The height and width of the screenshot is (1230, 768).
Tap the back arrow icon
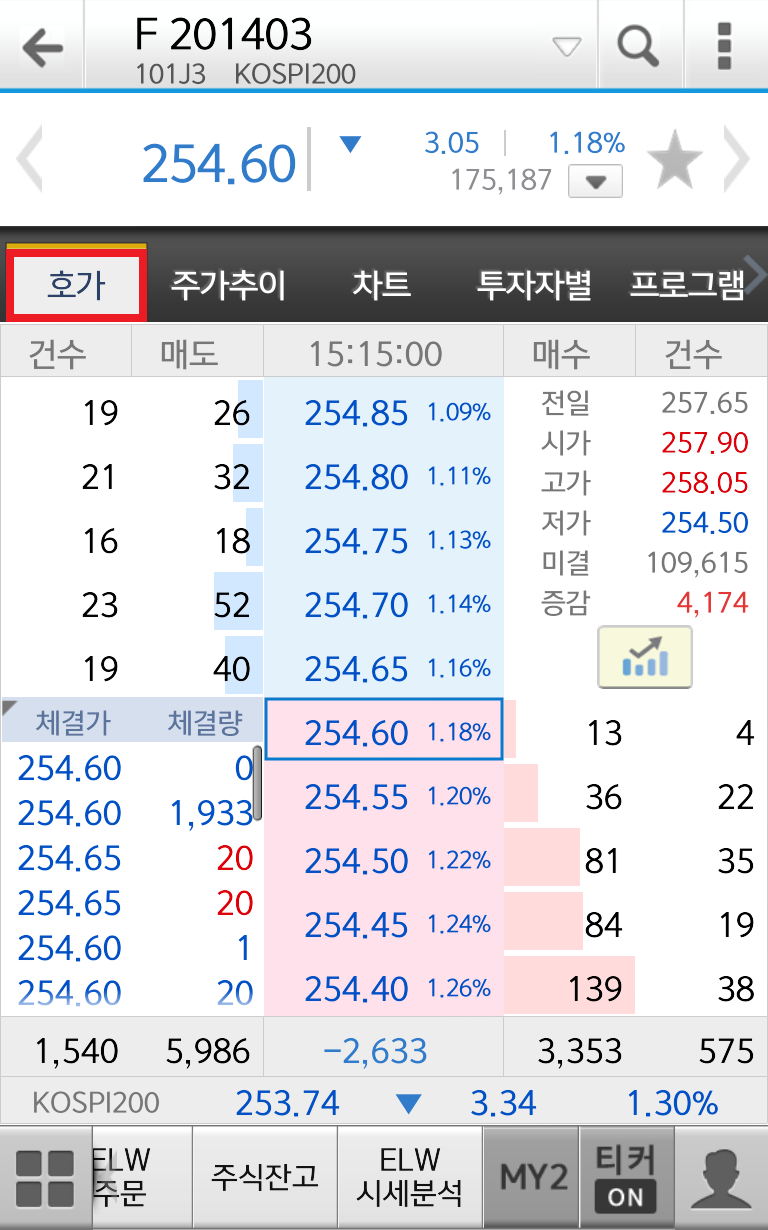[41, 46]
